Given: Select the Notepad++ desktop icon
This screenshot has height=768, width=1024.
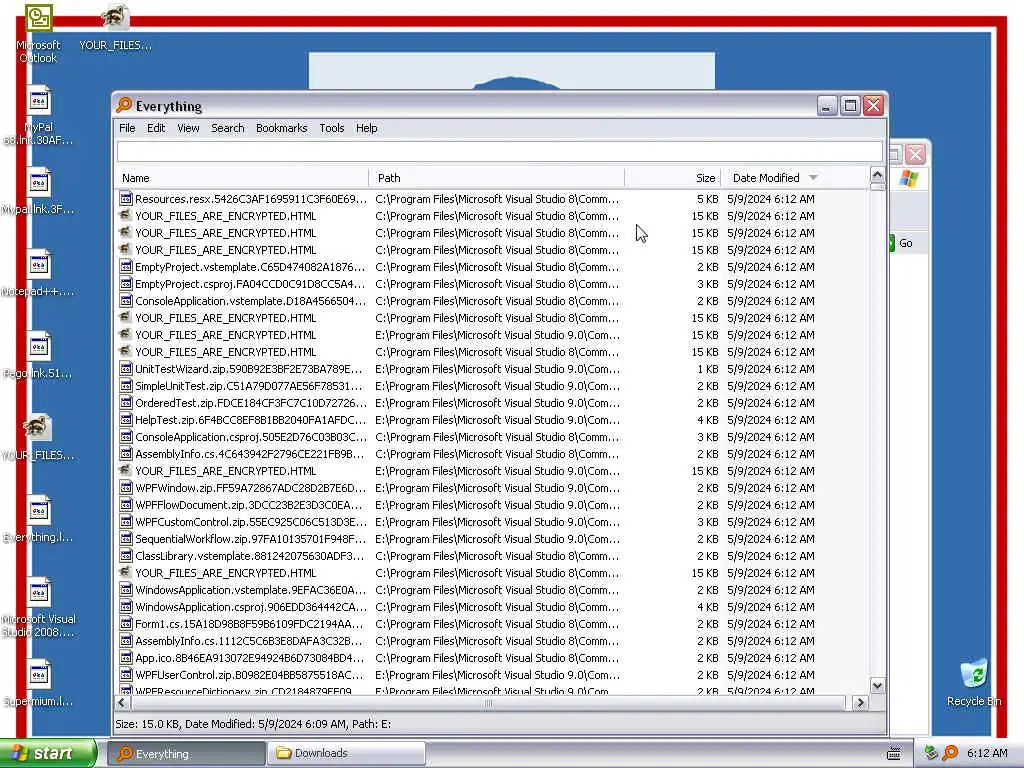Looking at the screenshot, I should point(38,274).
